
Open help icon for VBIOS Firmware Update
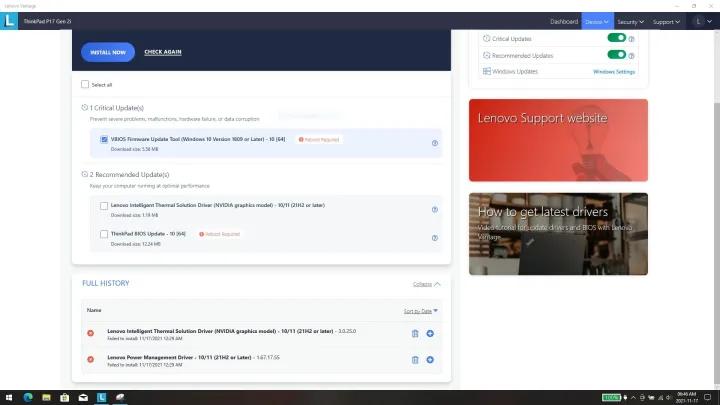point(434,143)
